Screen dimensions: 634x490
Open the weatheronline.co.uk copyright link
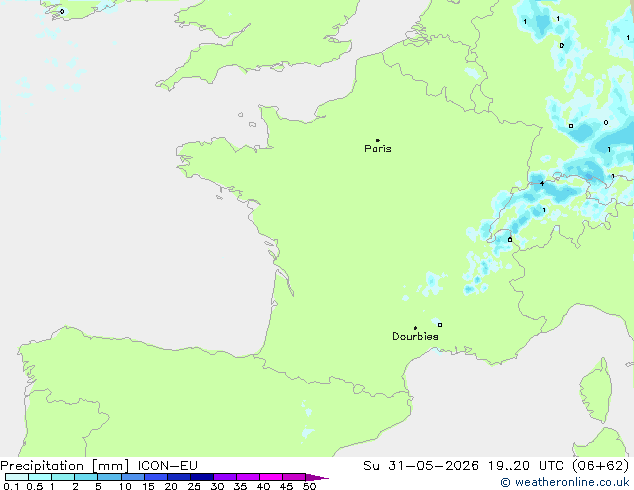(x=565, y=482)
